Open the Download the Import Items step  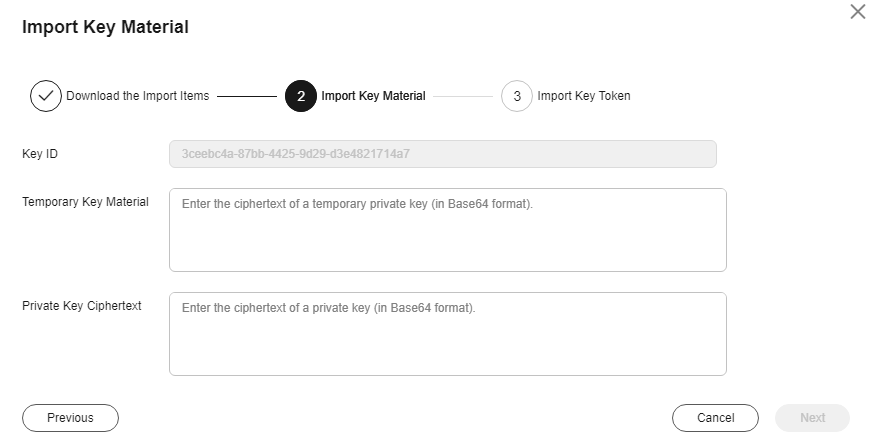[x=138, y=96]
